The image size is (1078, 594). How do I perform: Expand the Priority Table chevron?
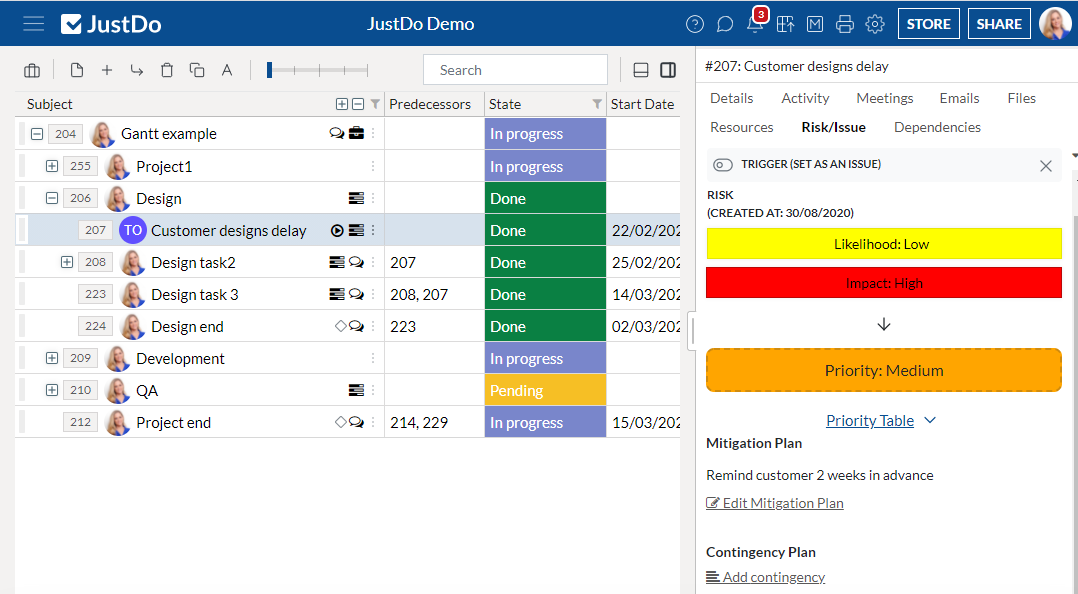click(x=930, y=420)
